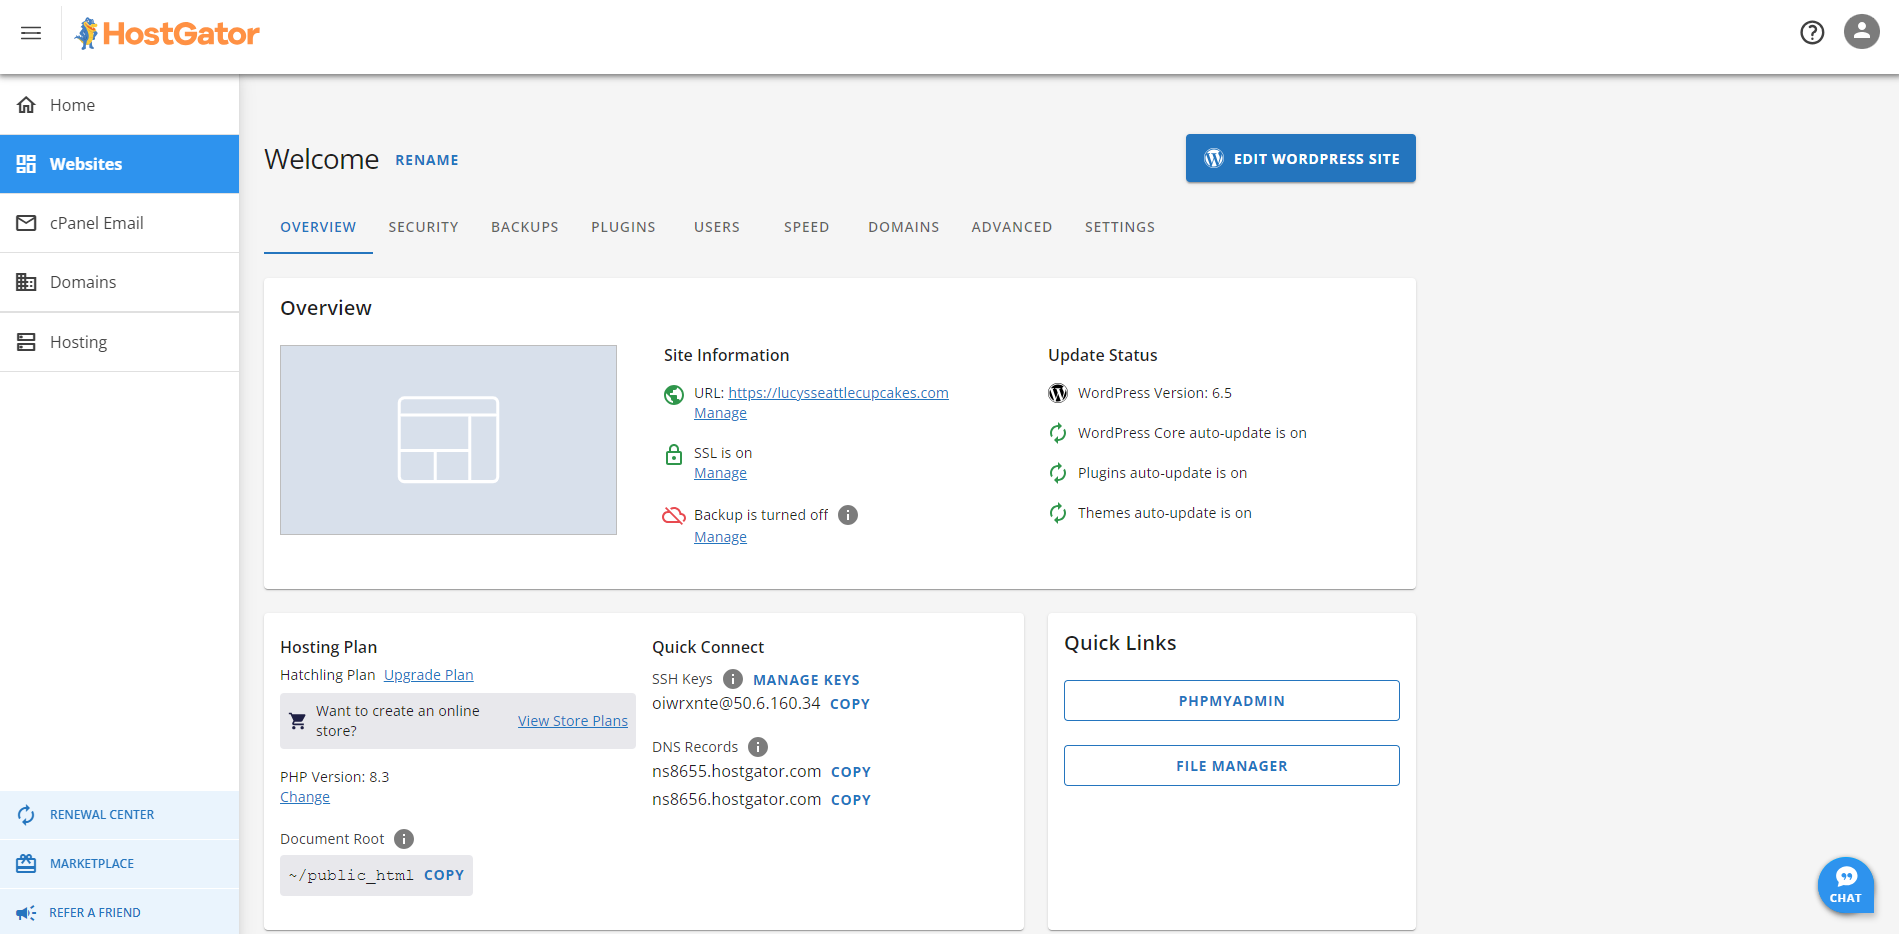Switch to the Plugins tab
1899x934 pixels.
coord(623,227)
